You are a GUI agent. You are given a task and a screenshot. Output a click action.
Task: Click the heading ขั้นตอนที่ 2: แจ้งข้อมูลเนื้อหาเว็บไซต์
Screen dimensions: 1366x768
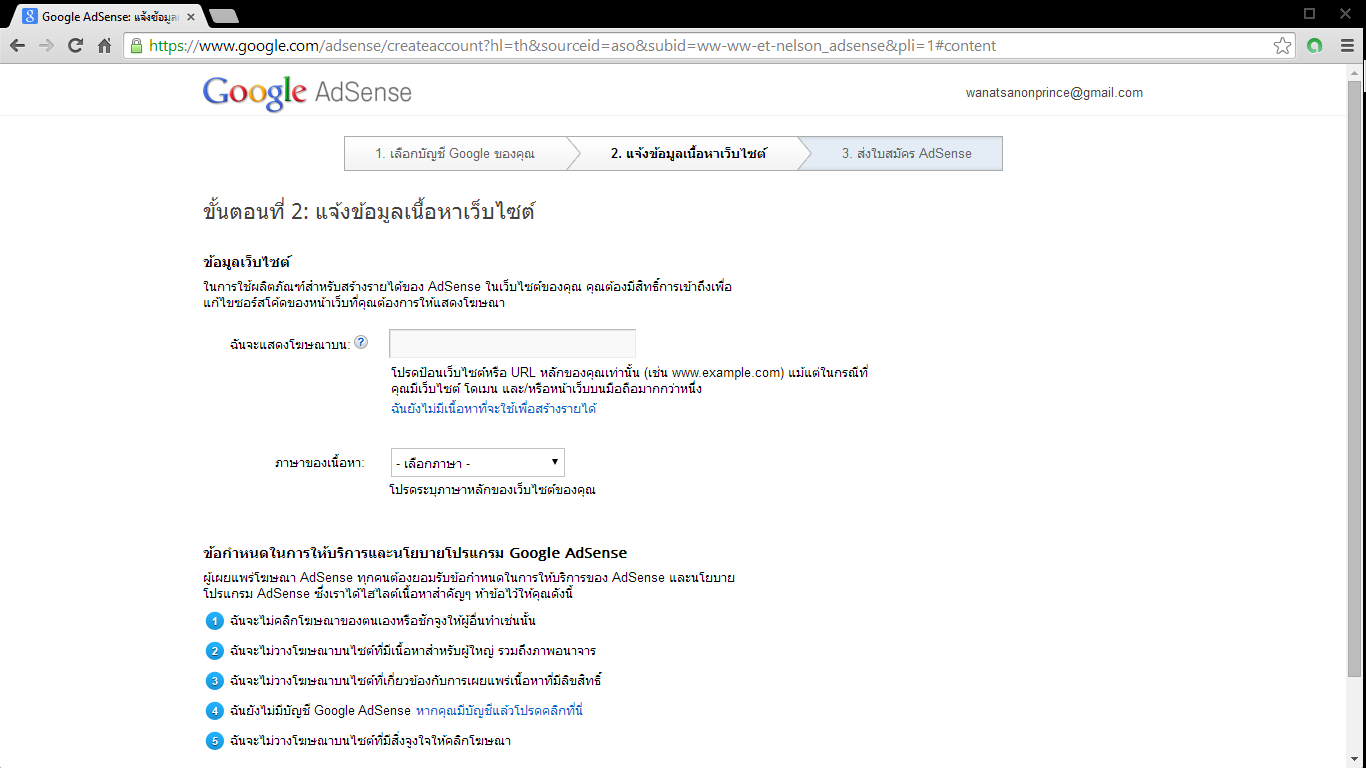369,212
